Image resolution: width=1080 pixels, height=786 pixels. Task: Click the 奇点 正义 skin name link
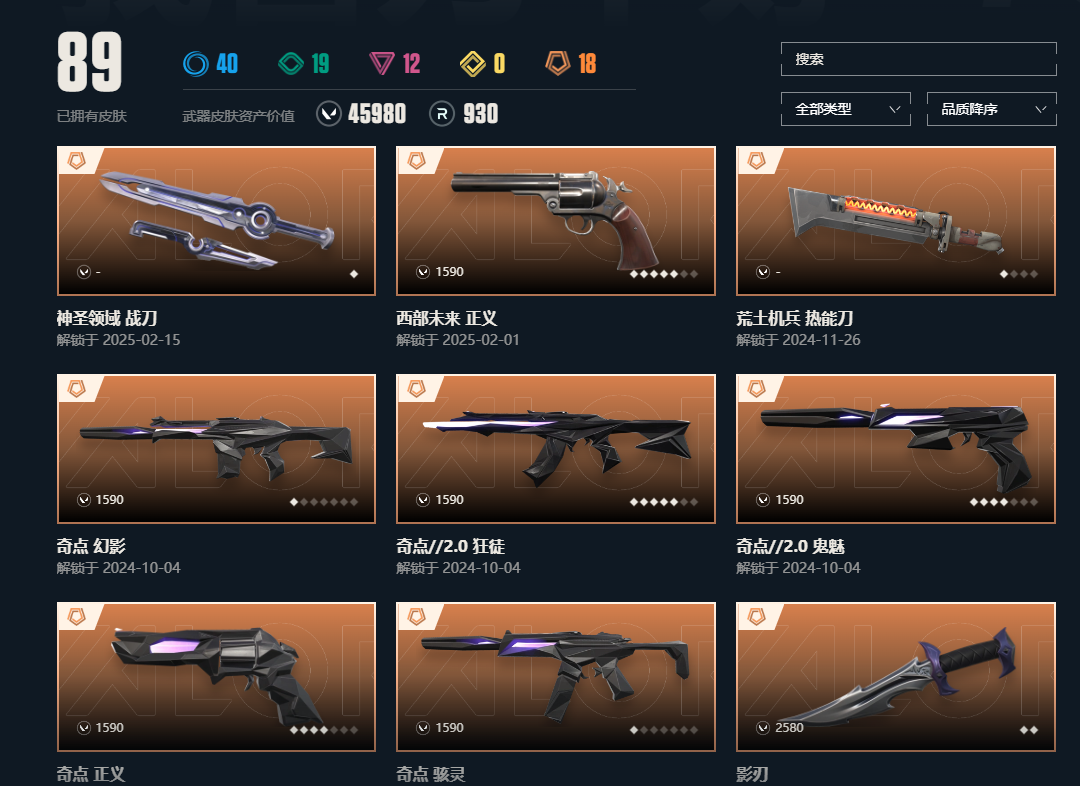(x=91, y=774)
